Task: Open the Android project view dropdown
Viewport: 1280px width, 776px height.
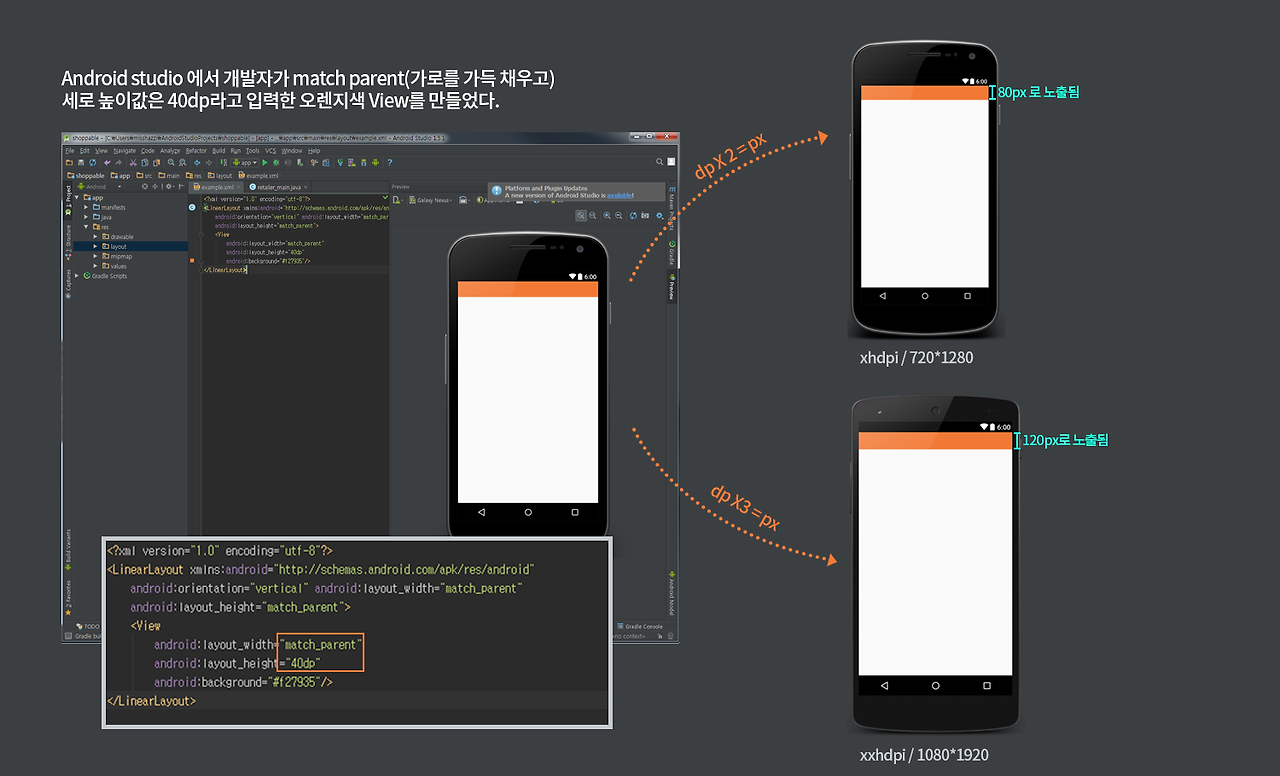Action: [99, 186]
